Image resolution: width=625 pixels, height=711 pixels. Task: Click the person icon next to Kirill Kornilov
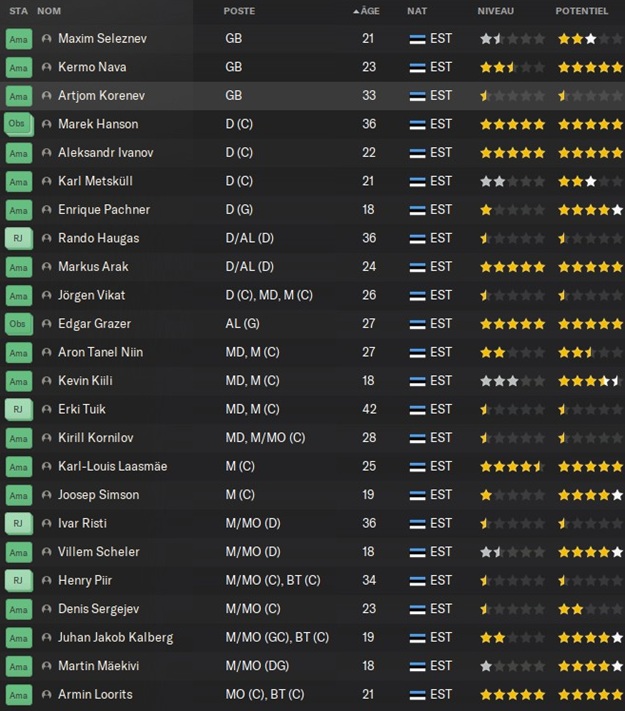click(46, 438)
